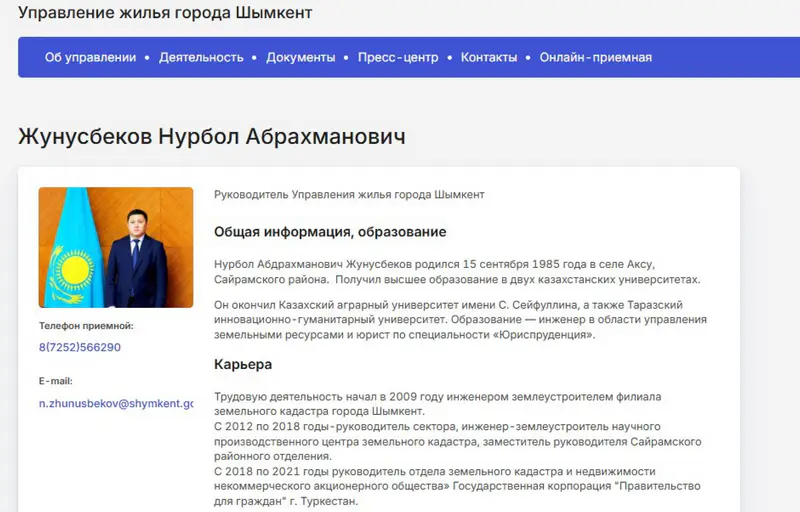Screen dimensions: 800x512
Task: Navigate to the Контакты page
Action: (x=489, y=57)
